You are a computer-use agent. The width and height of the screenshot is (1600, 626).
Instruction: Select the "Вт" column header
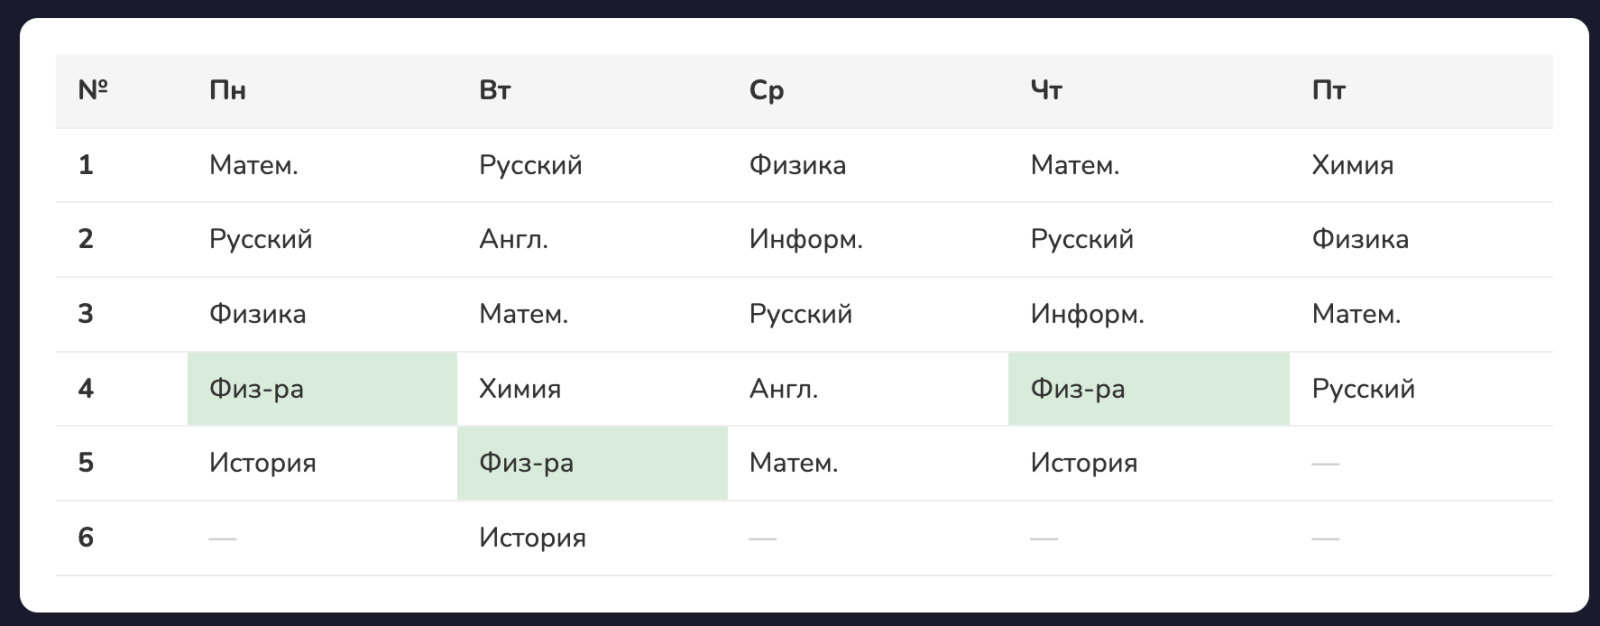pos(495,91)
